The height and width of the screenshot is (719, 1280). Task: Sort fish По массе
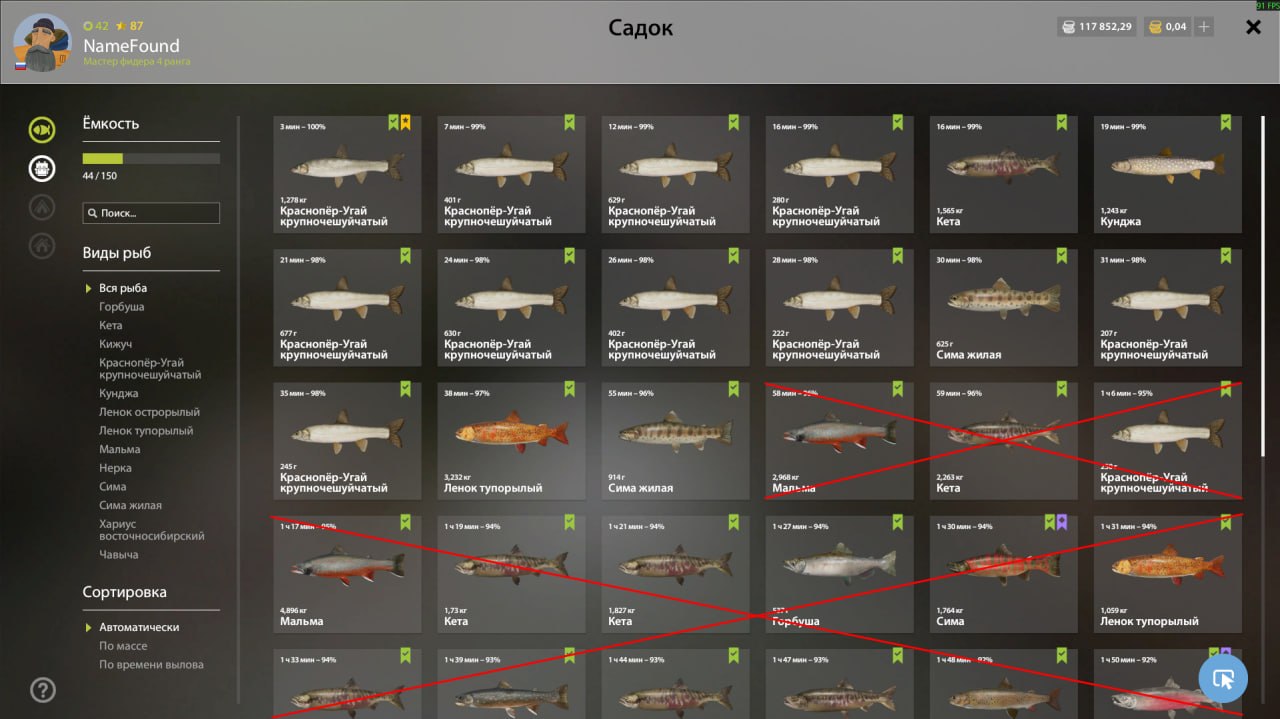coord(123,646)
